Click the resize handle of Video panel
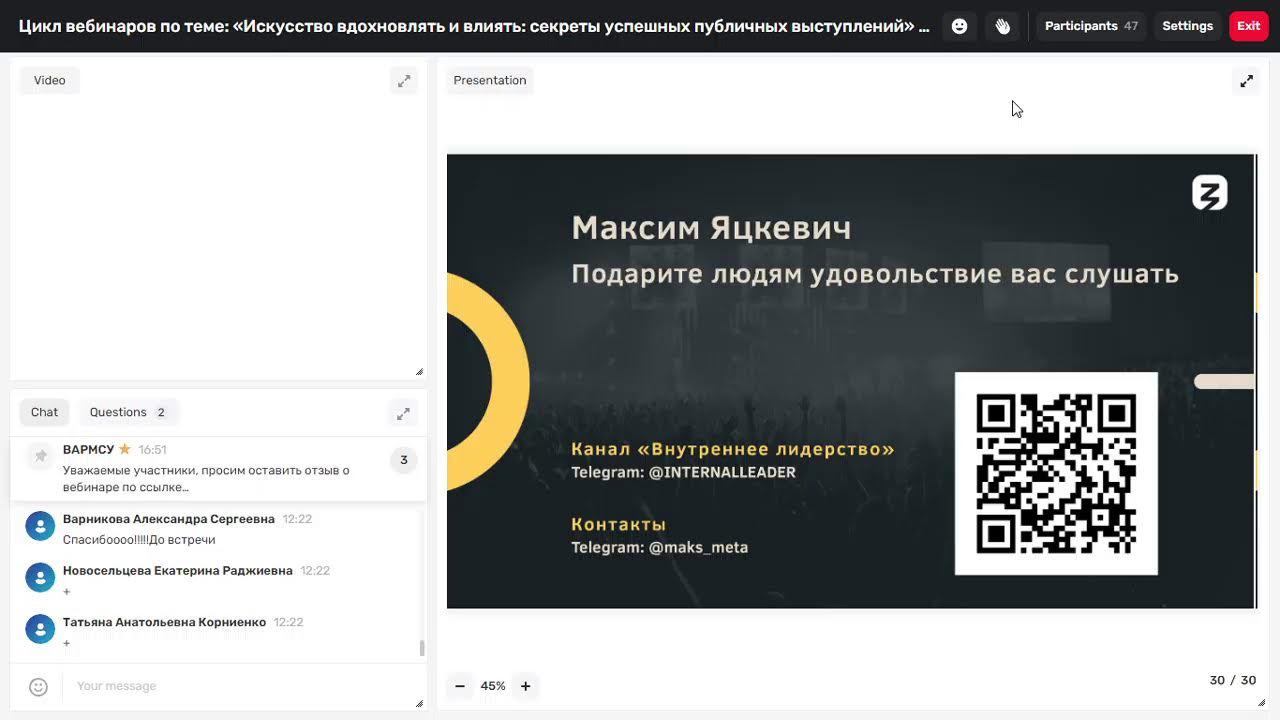Viewport: 1280px width, 720px height. (419, 372)
